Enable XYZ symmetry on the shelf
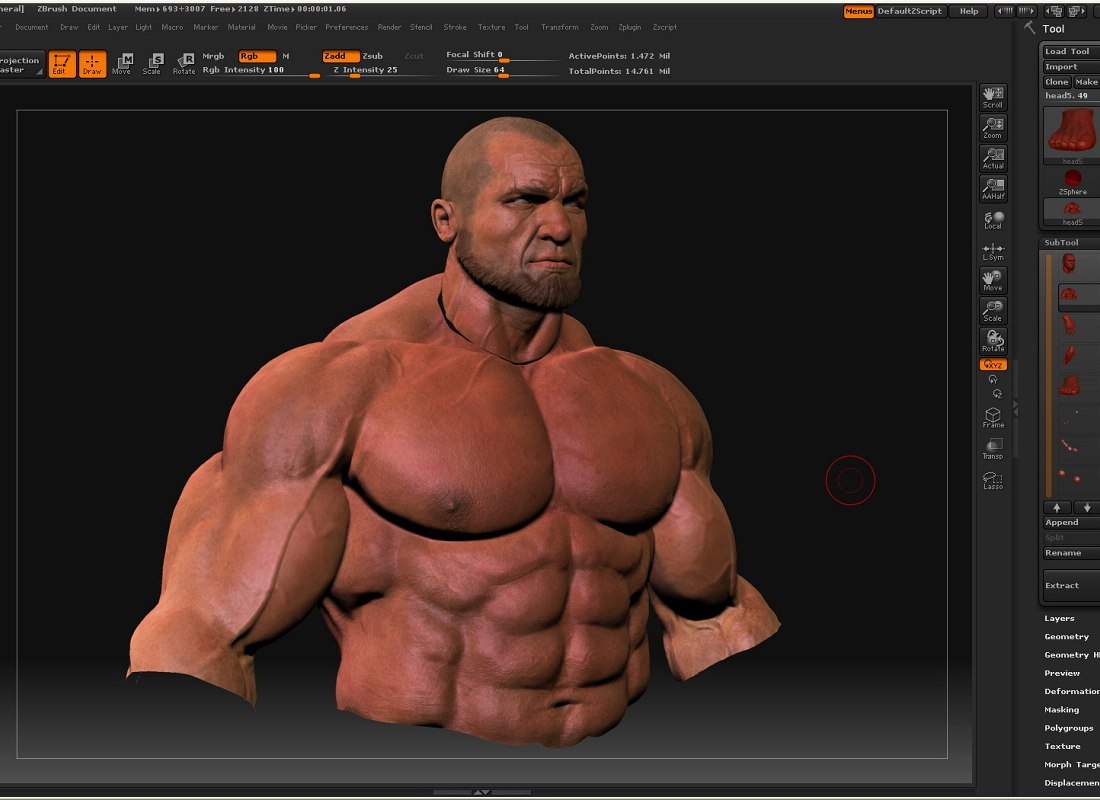 (992, 364)
